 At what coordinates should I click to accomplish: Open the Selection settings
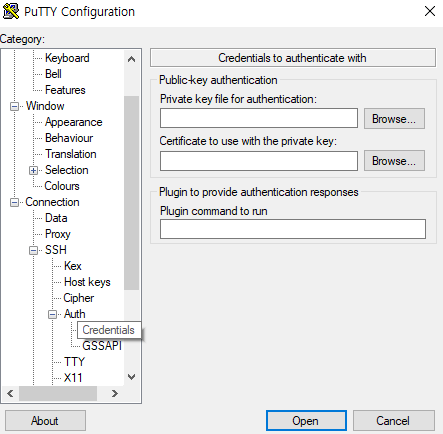tap(66, 170)
